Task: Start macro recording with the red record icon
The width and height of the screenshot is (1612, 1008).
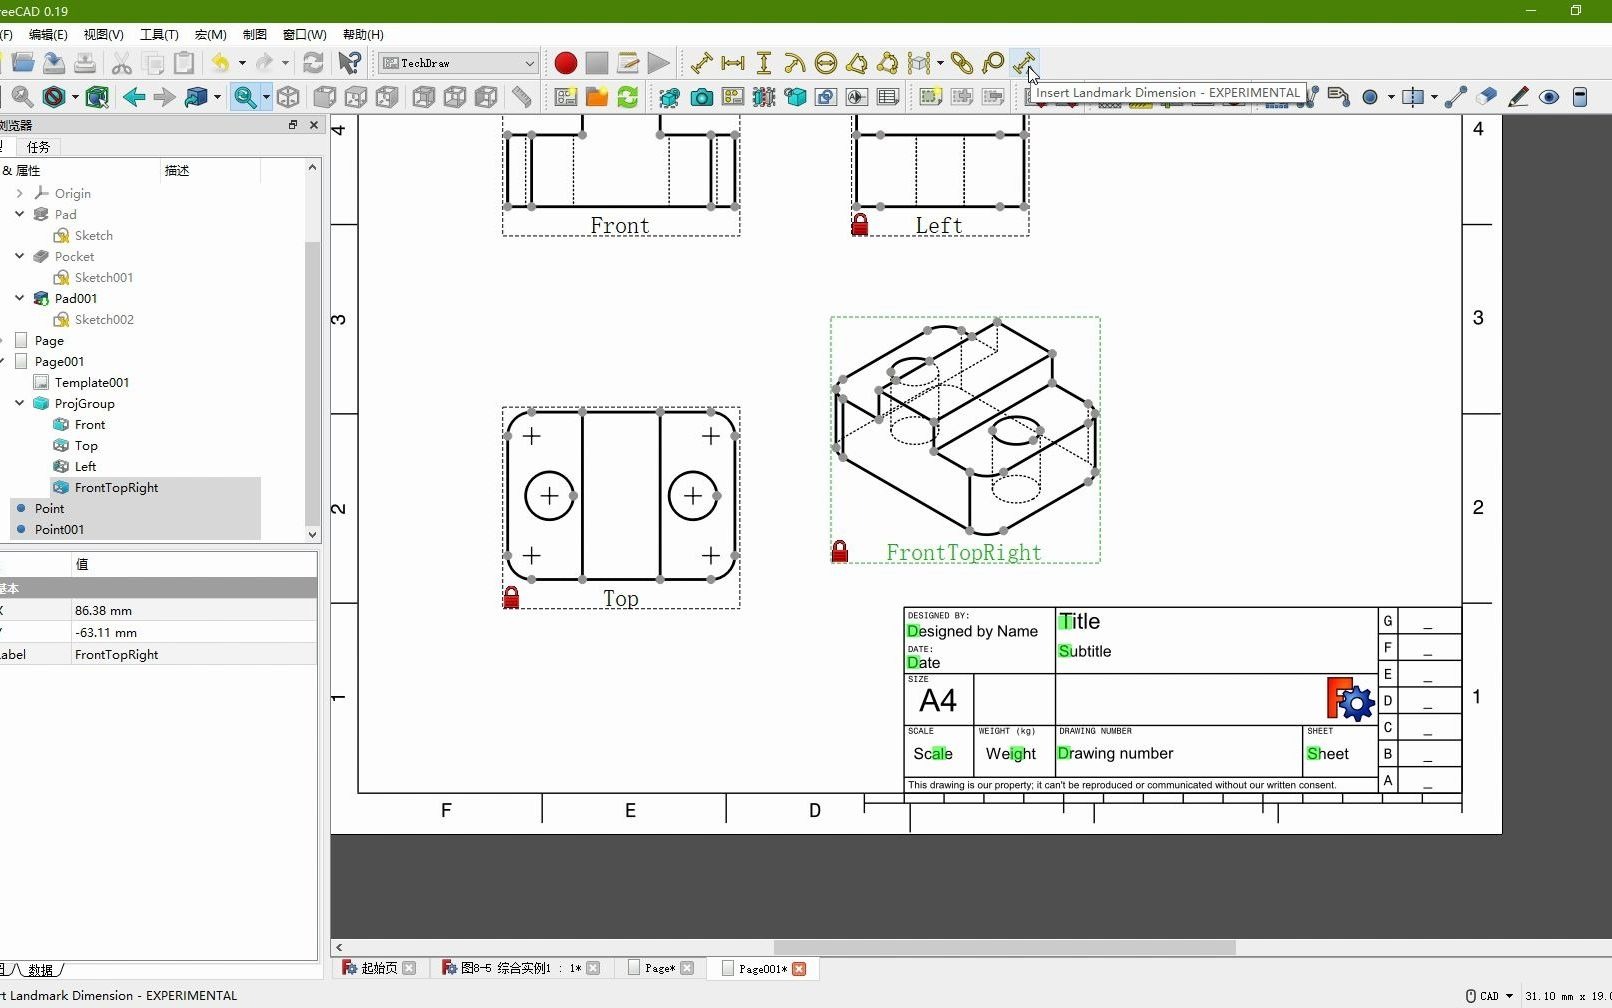Action: 565,63
